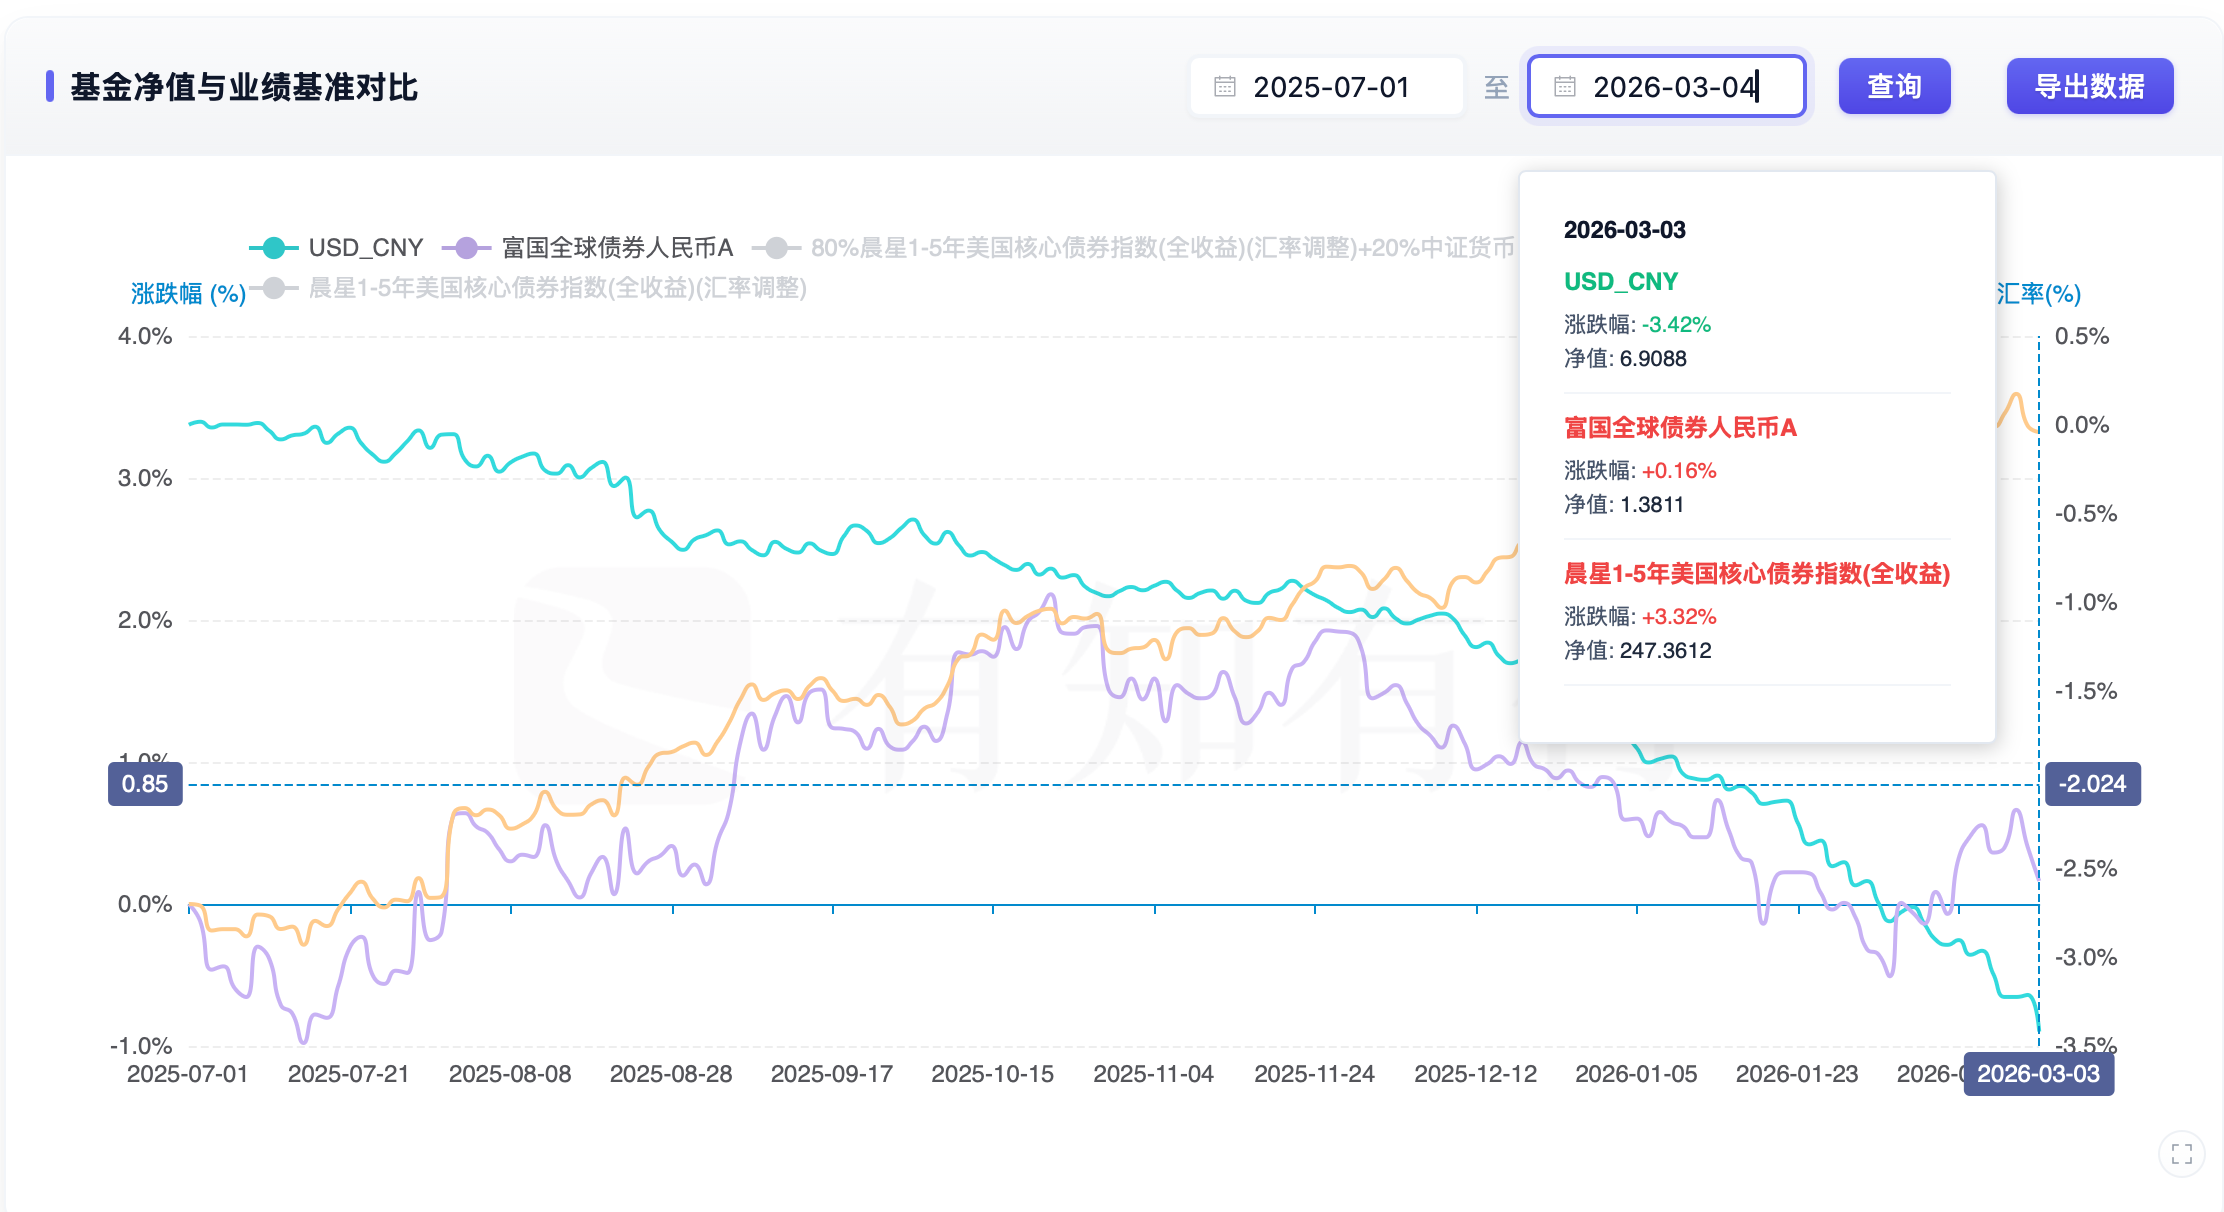Click the 查询 button
This screenshot has width=2224, height=1212.
click(1894, 86)
